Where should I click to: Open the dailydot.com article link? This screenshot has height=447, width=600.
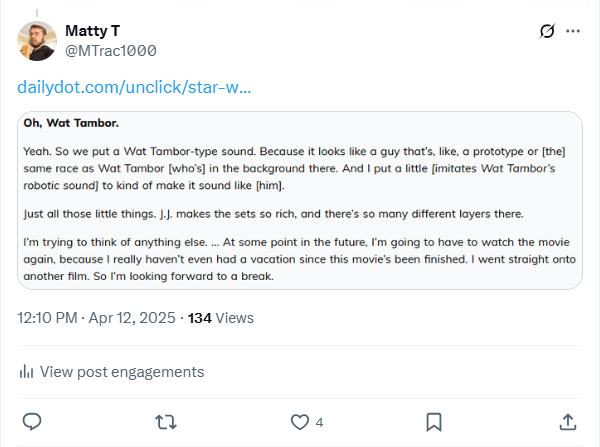coord(134,87)
